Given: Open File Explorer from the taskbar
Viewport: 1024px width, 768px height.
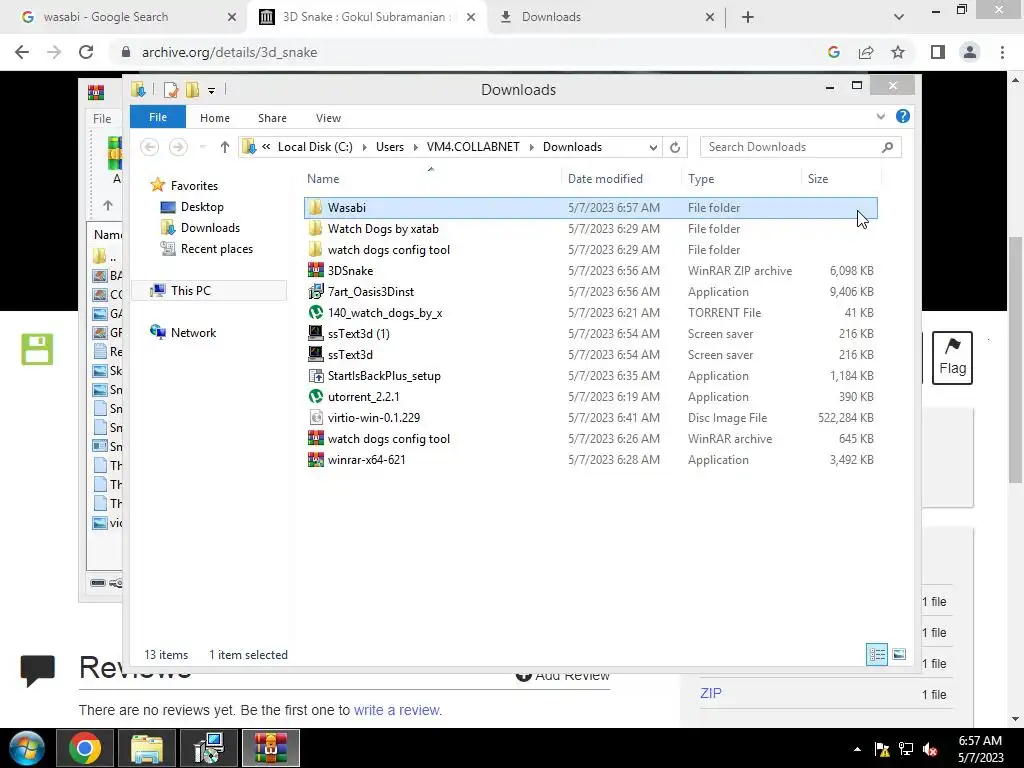Looking at the screenshot, I should (x=147, y=748).
